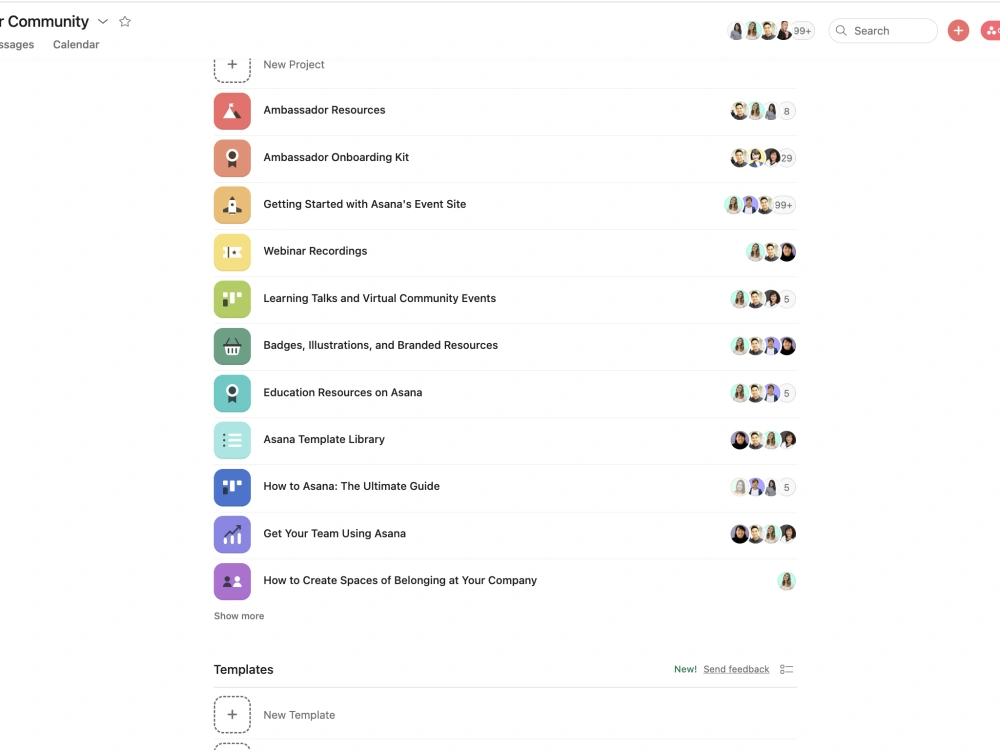The width and height of the screenshot is (1000, 750).
Task: Click member avatars on Asana Template Library row
Action: pos(763,440)
